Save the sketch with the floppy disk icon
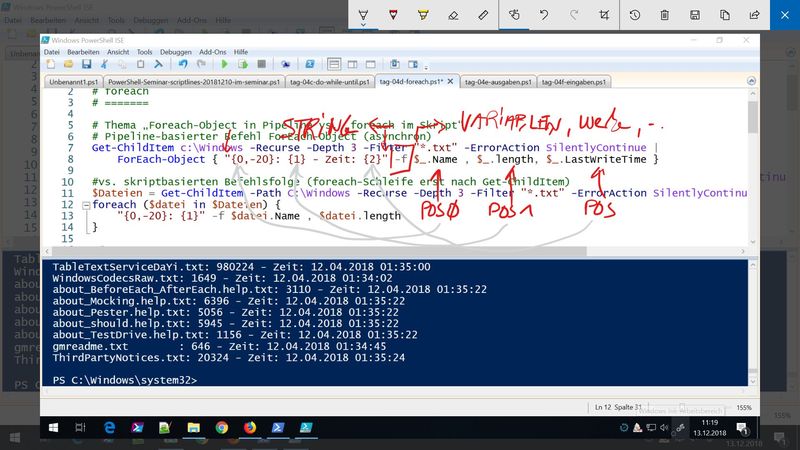The image size is (800, 450). coord(694,15)
